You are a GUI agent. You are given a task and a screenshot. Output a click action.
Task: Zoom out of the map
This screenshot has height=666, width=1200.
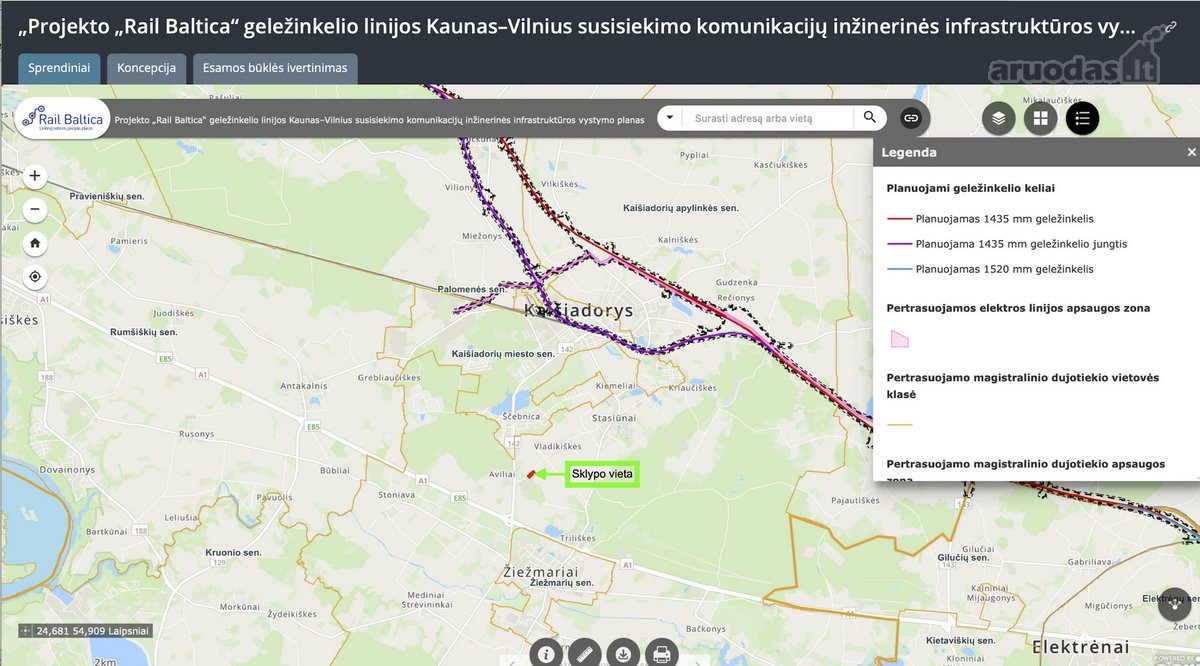(35, 210)
